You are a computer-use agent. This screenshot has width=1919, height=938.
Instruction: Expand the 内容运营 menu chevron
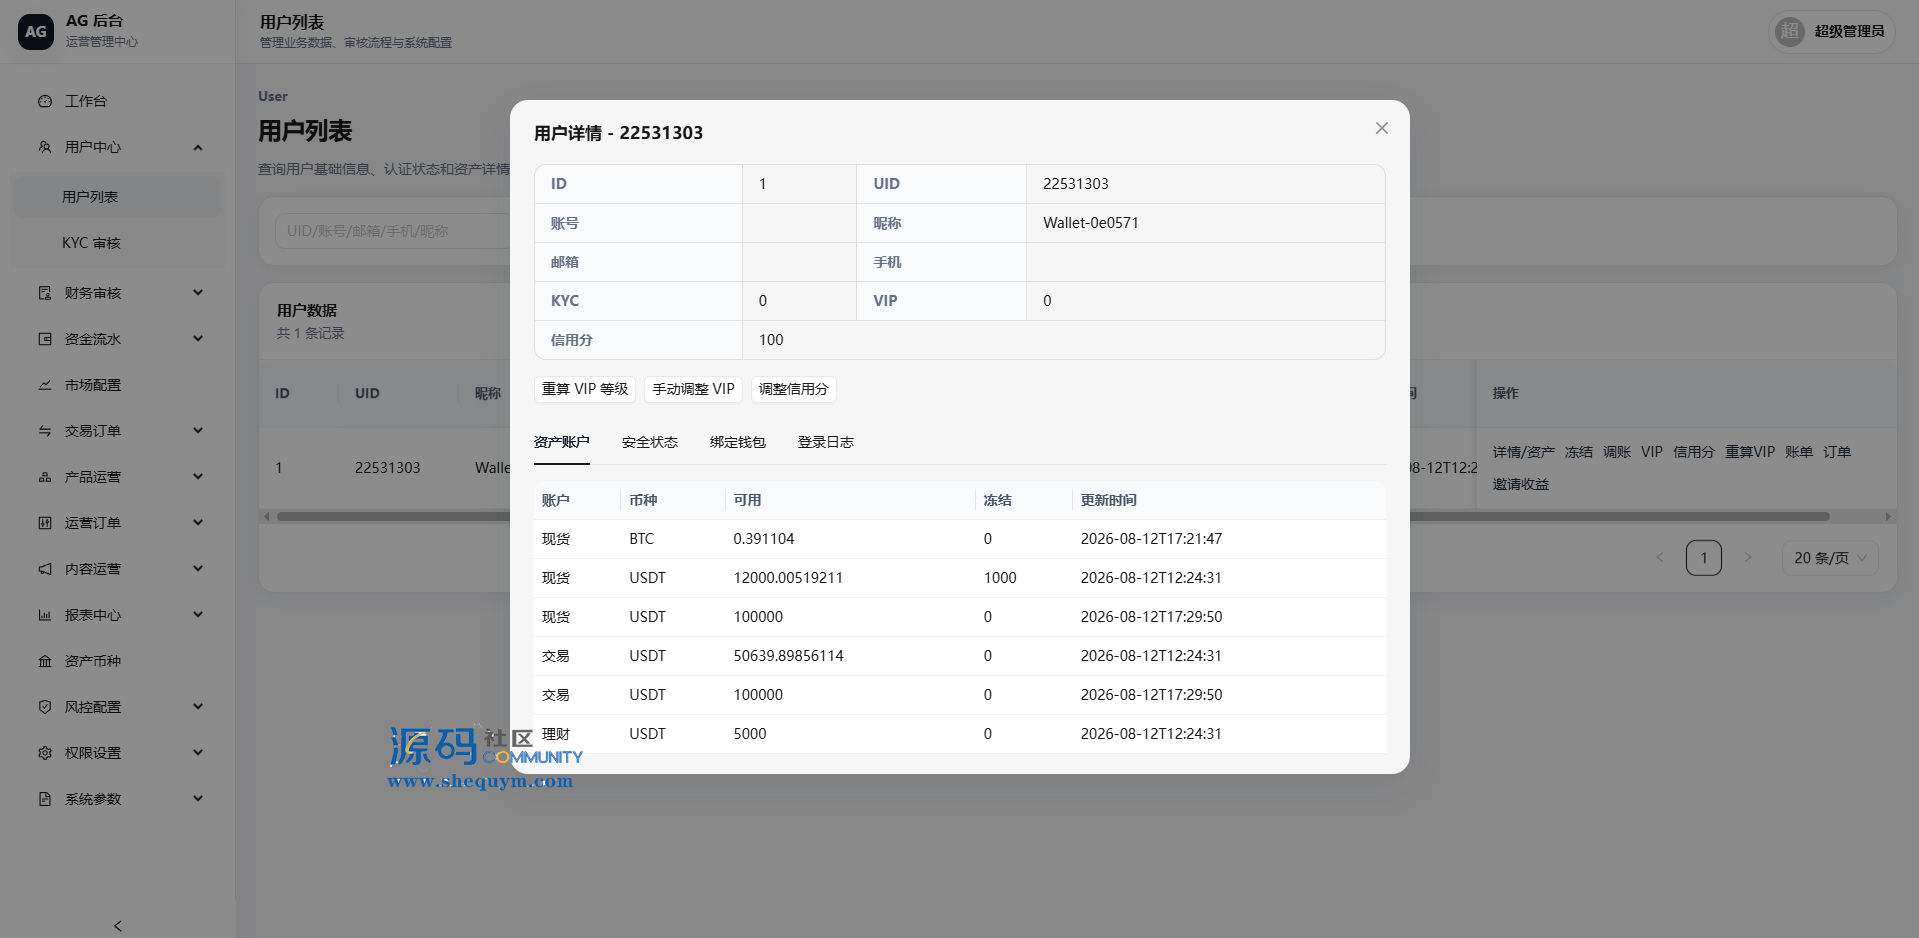click(x=198, y=569)
